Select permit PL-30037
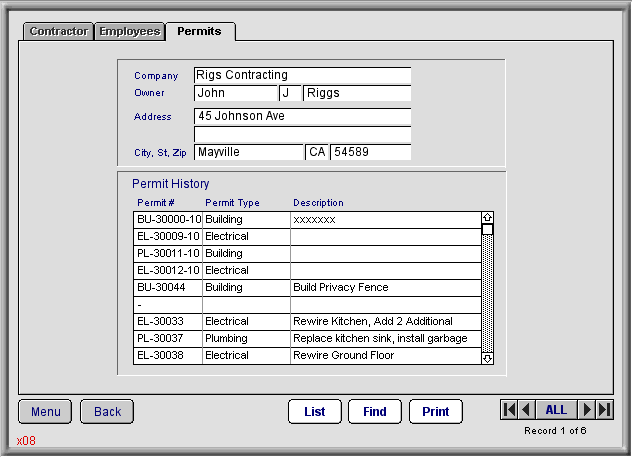The image size is (632, 457). tap(168, 339)
